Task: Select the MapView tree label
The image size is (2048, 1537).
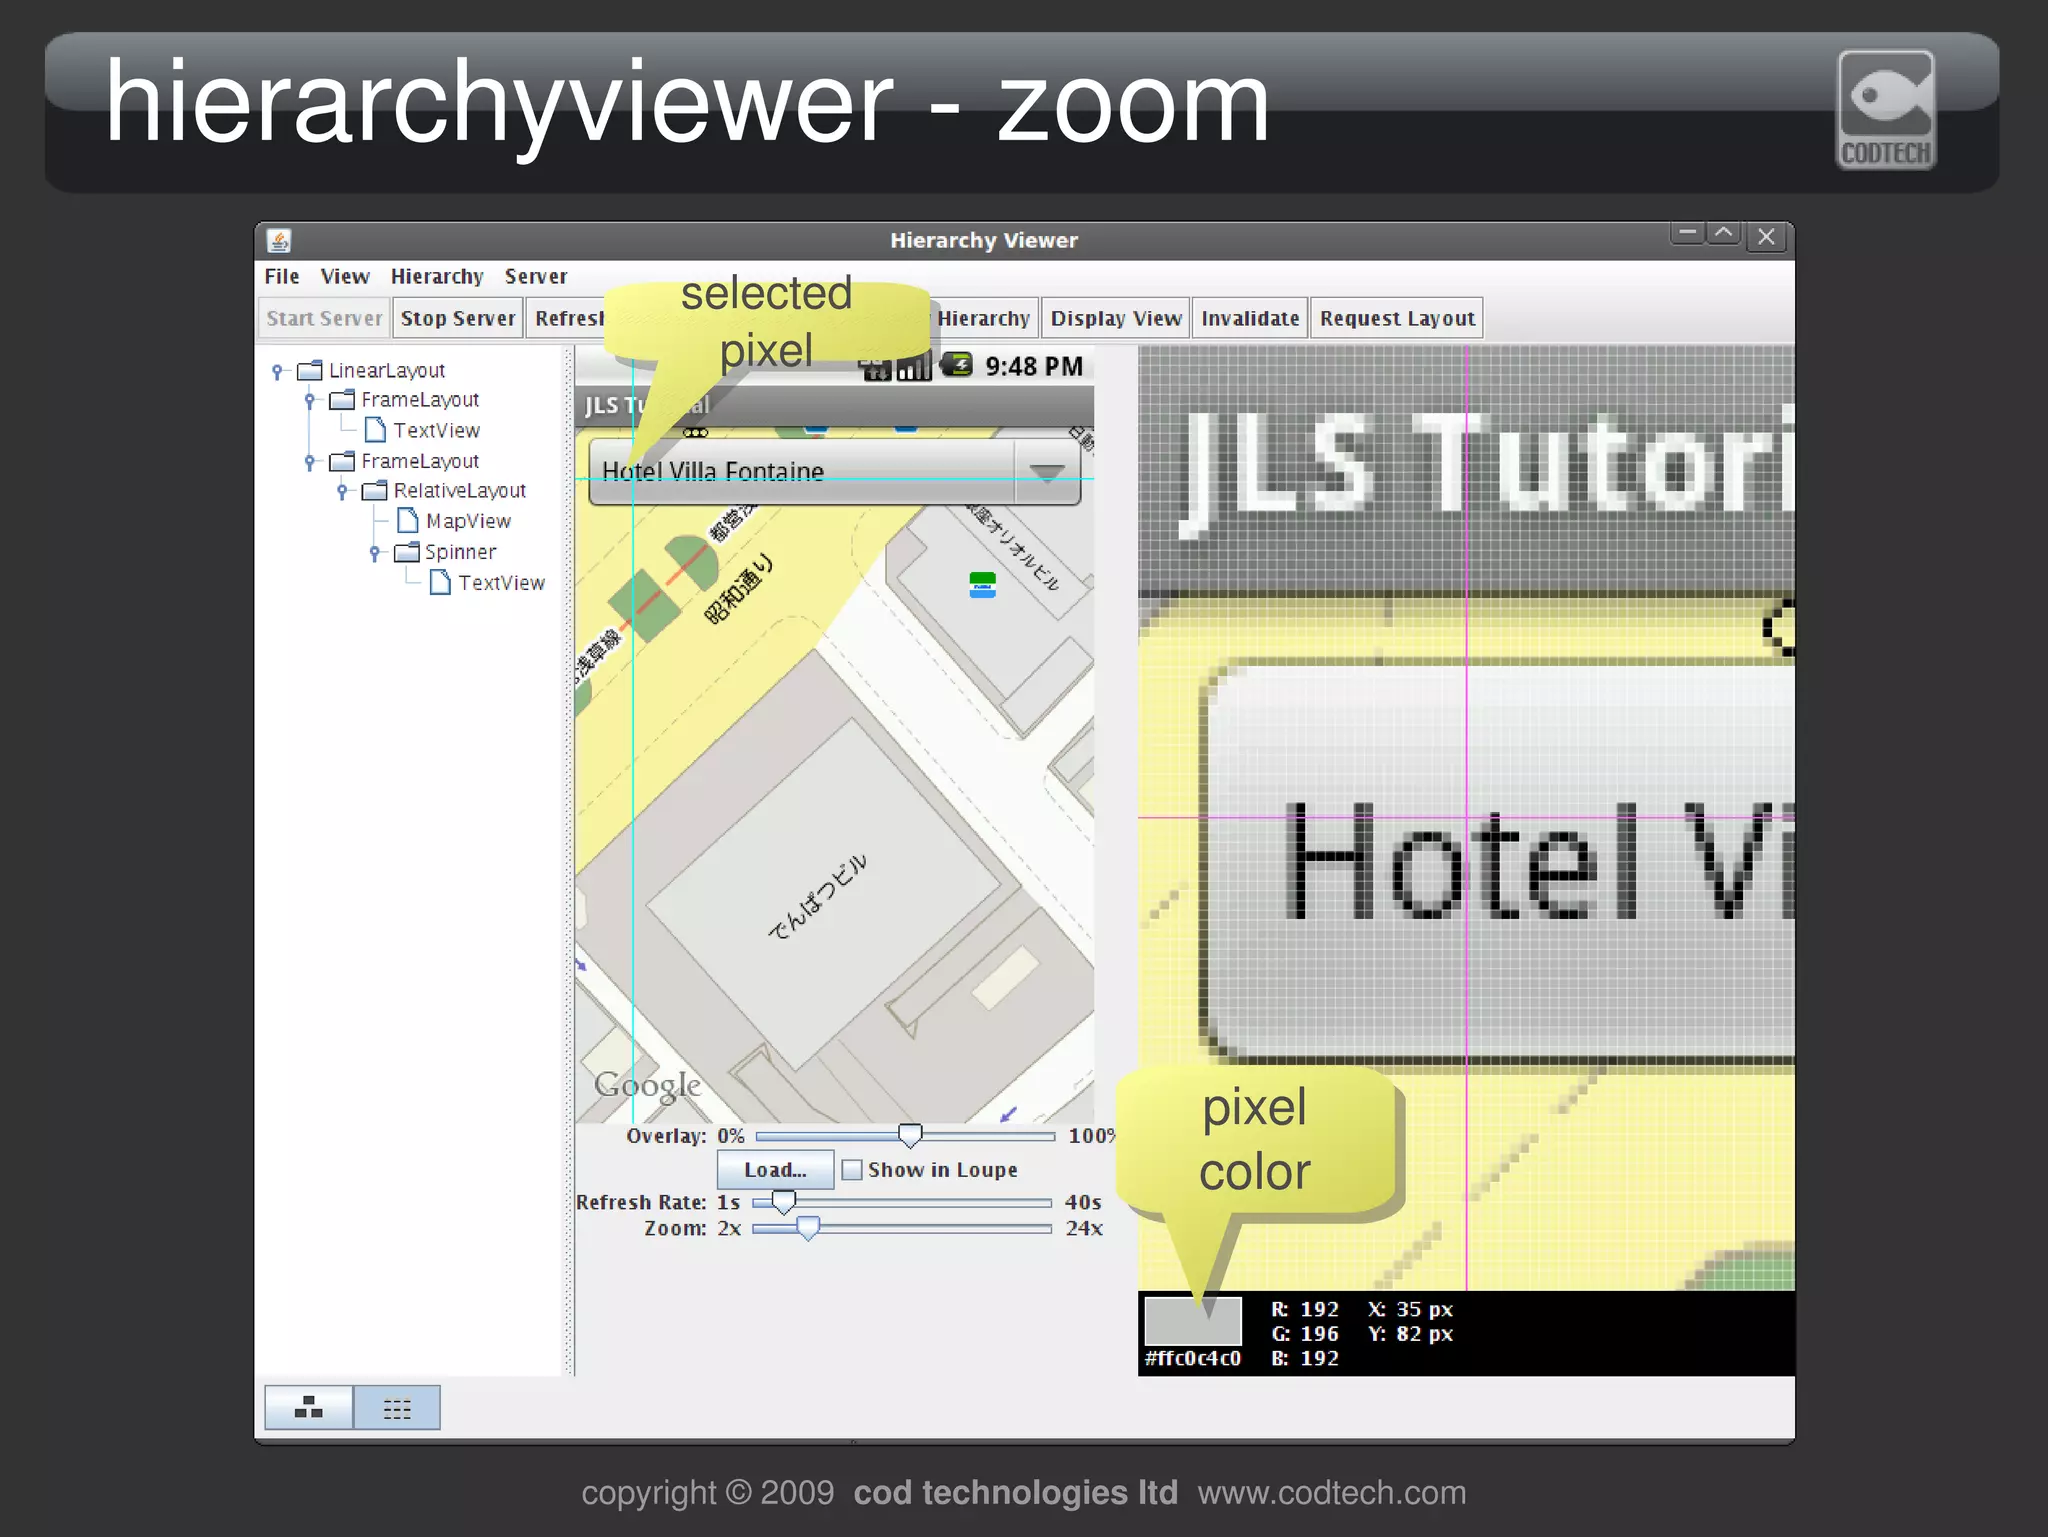Action: pyautogui.click(x=468, y=521)
